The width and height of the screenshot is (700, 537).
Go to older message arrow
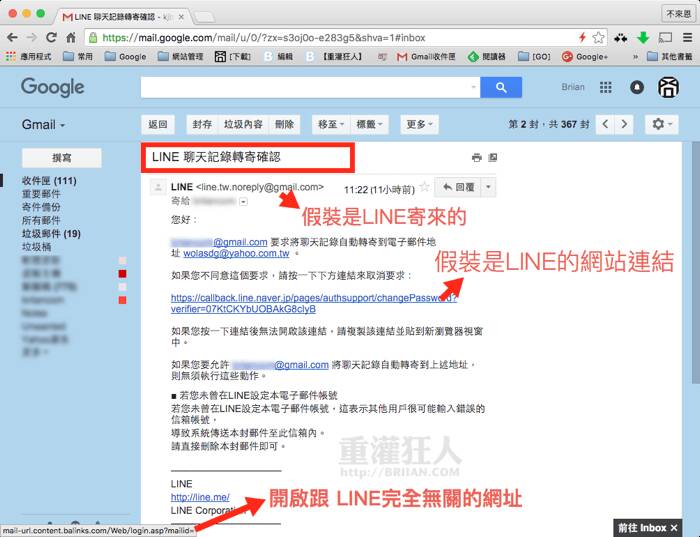coord(624,124)
